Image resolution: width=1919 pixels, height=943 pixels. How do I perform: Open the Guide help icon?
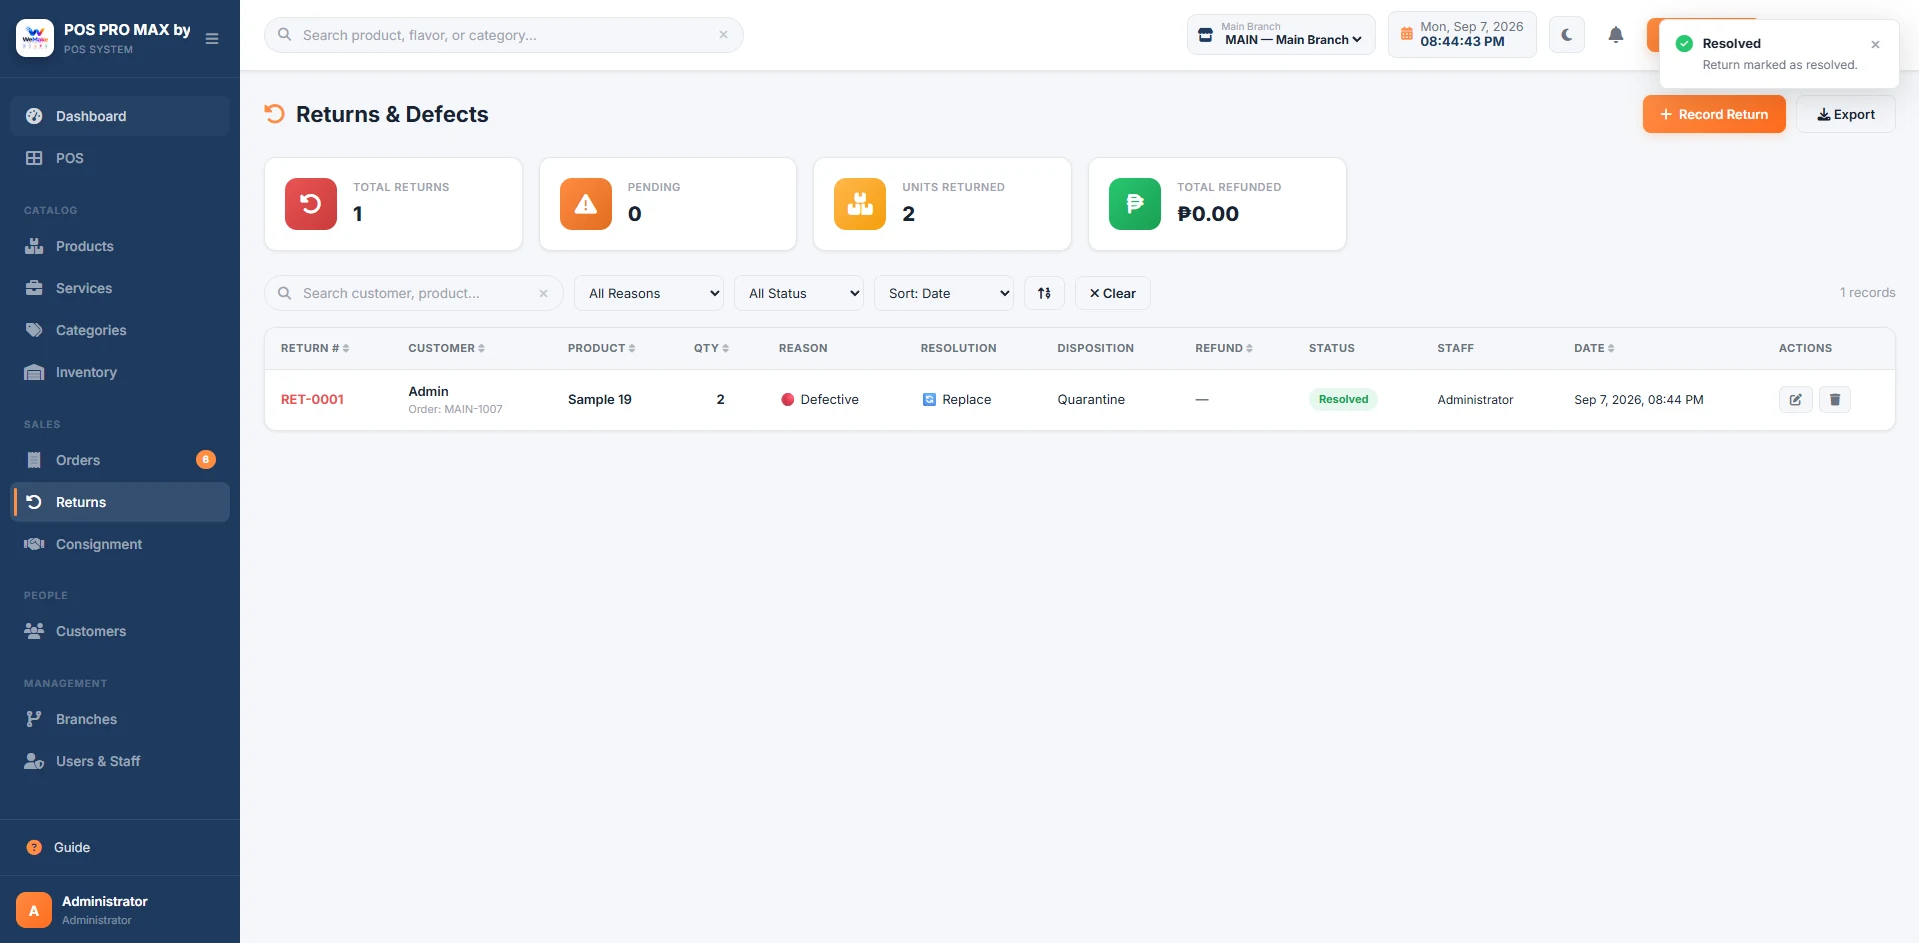pyautogui.click(x=34, y=847)
